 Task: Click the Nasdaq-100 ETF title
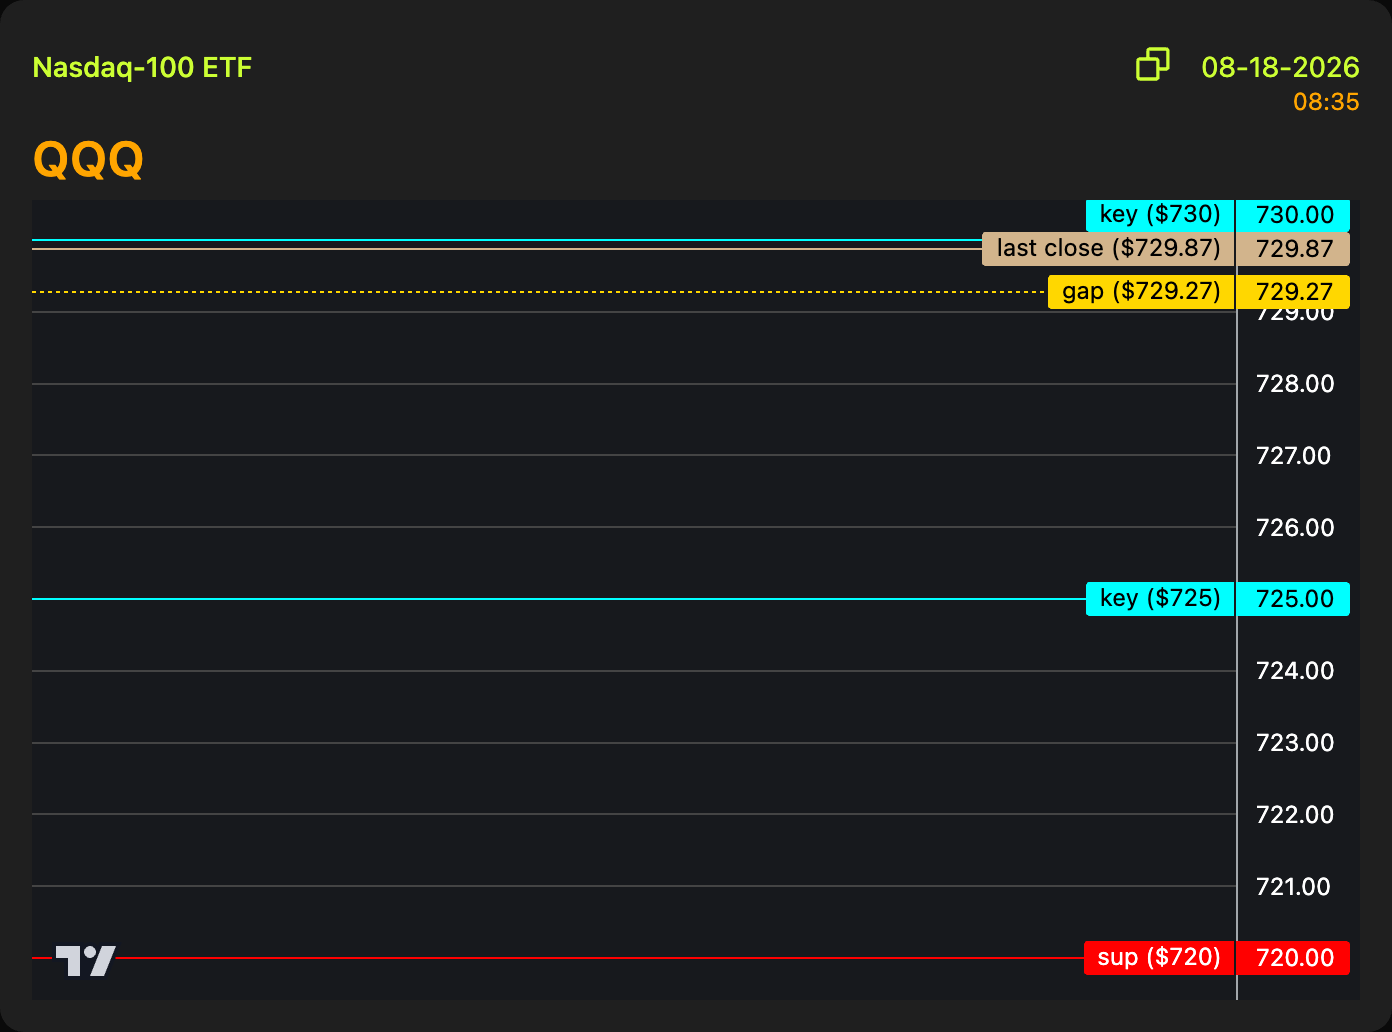142,68
